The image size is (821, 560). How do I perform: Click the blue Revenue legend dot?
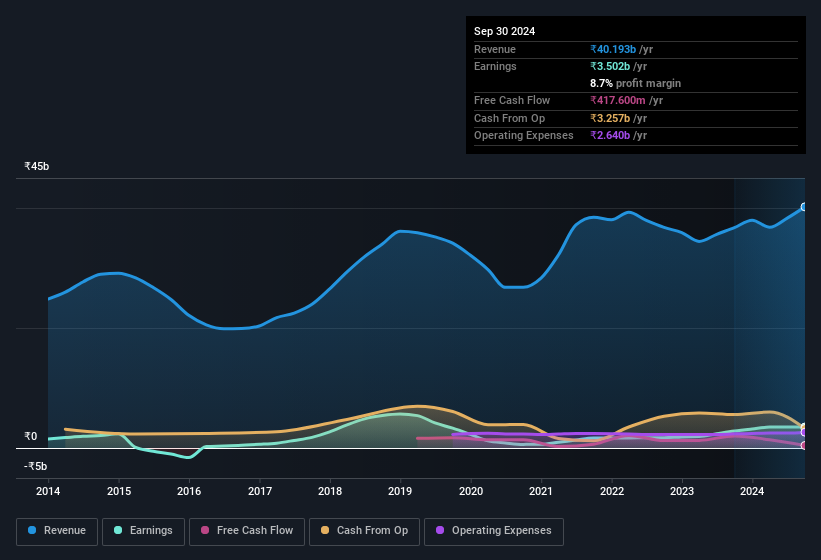tap(32, 531)
